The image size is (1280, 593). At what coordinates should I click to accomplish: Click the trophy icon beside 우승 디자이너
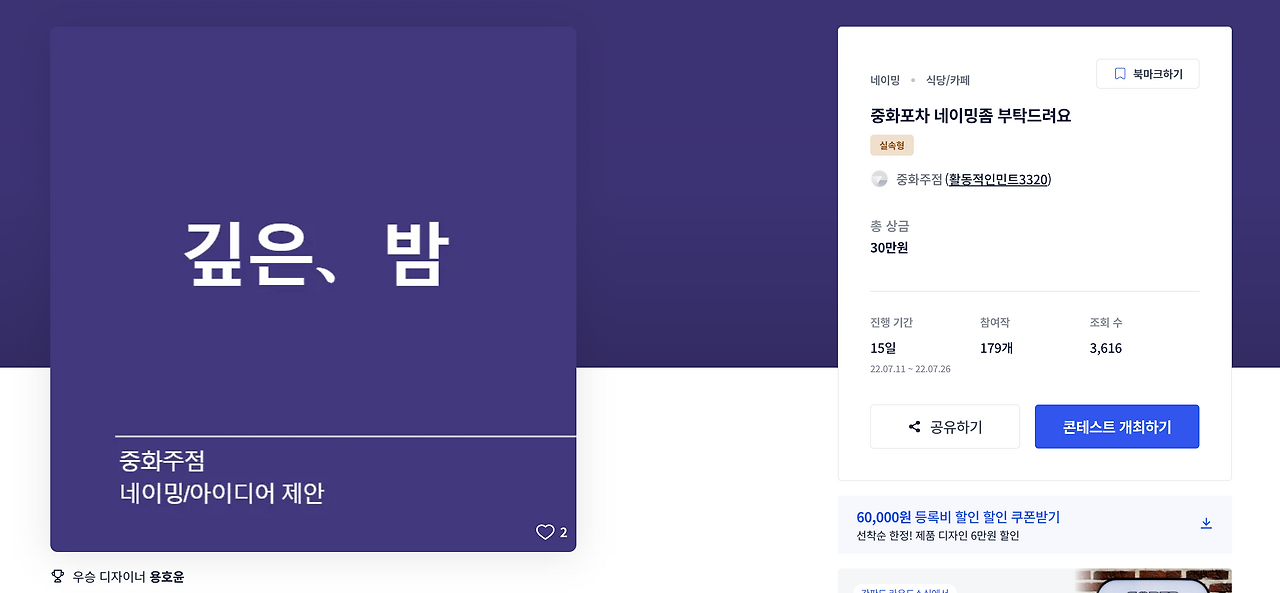click(57, 577)
